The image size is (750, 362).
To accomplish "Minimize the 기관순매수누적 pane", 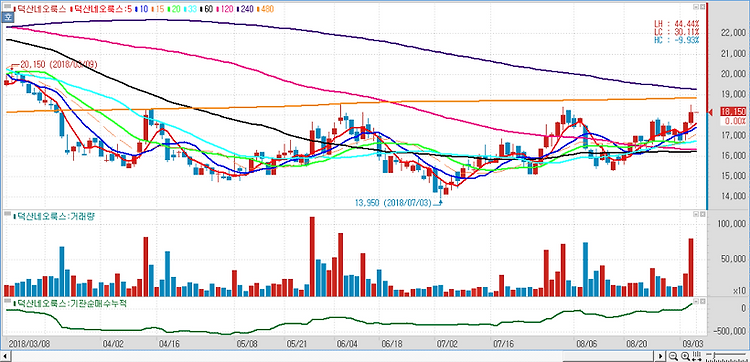I will point(695,302).
